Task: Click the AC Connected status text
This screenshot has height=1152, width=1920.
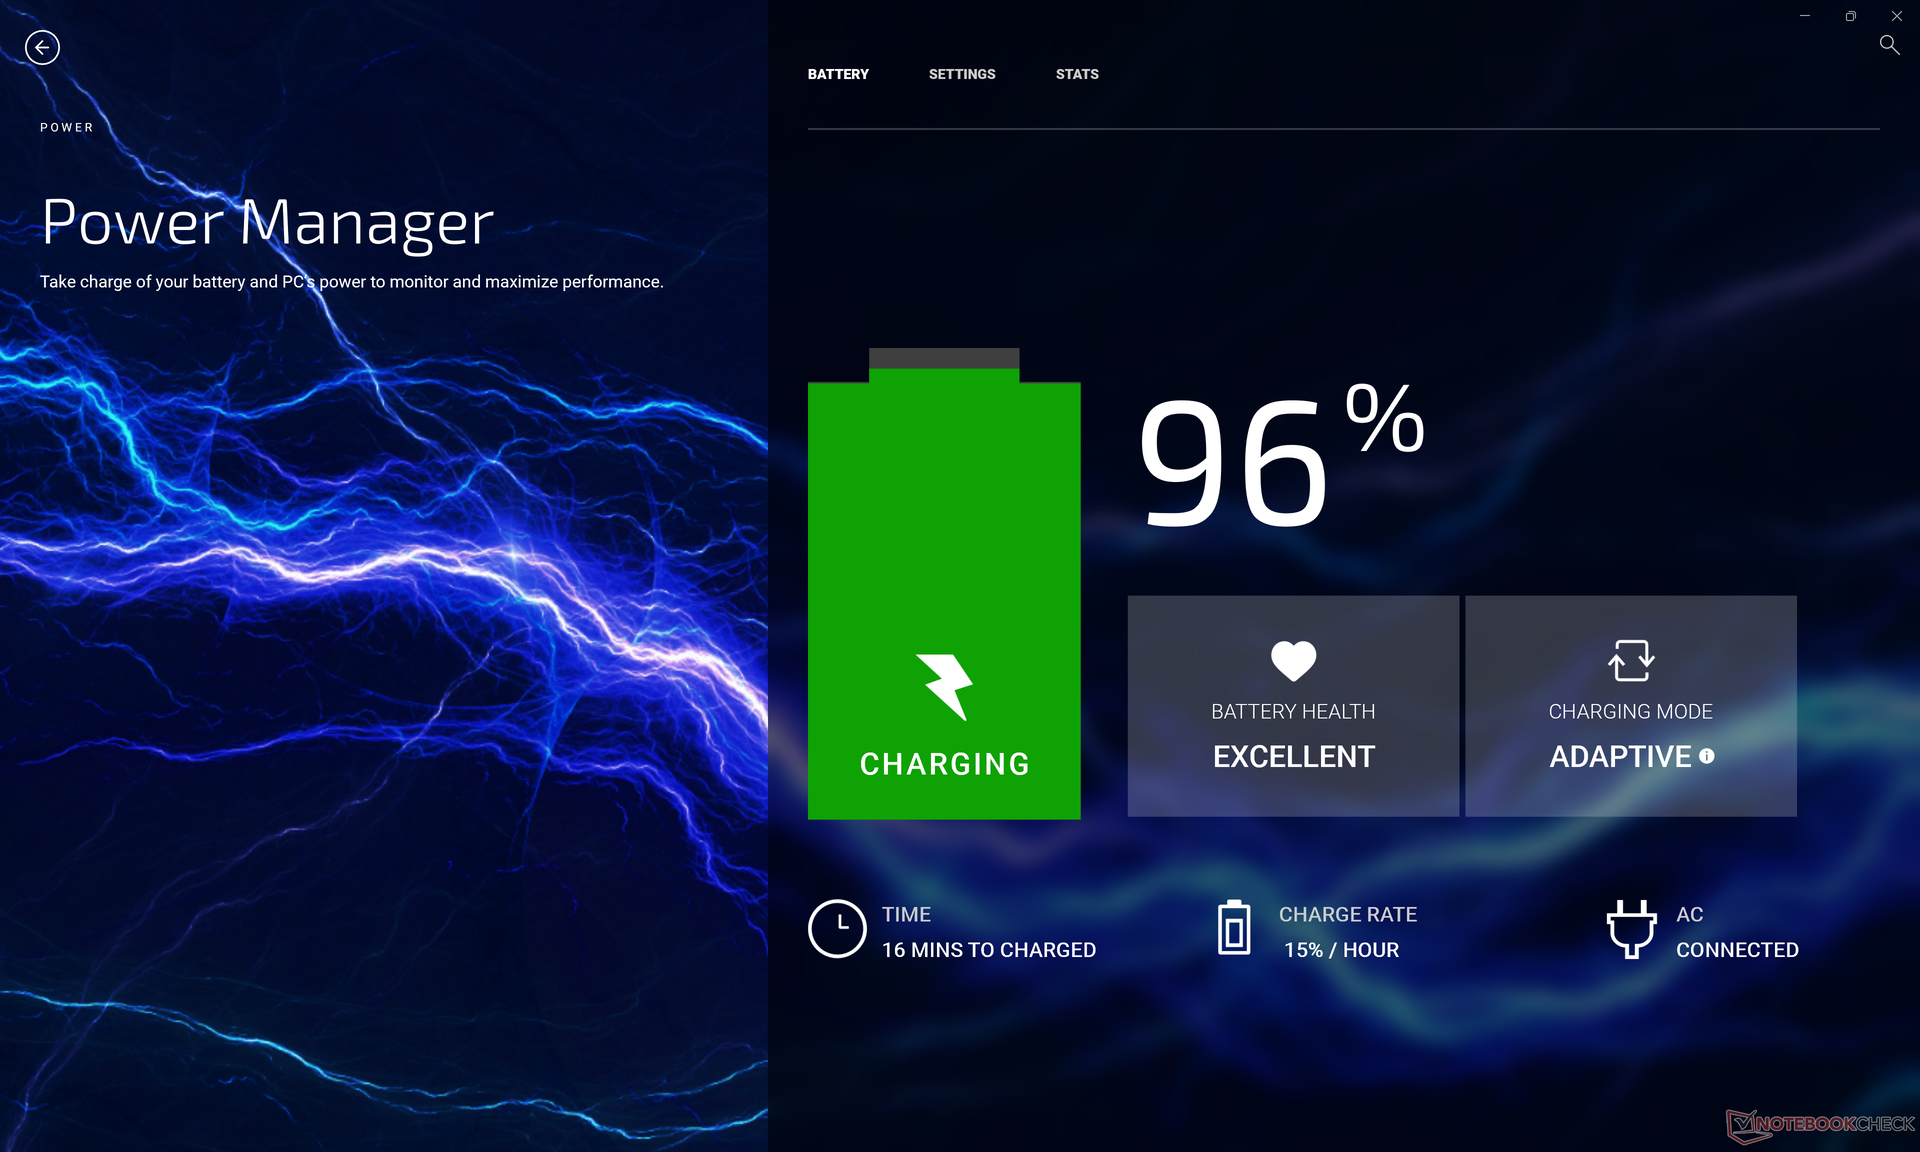Action: (1736, 950)
